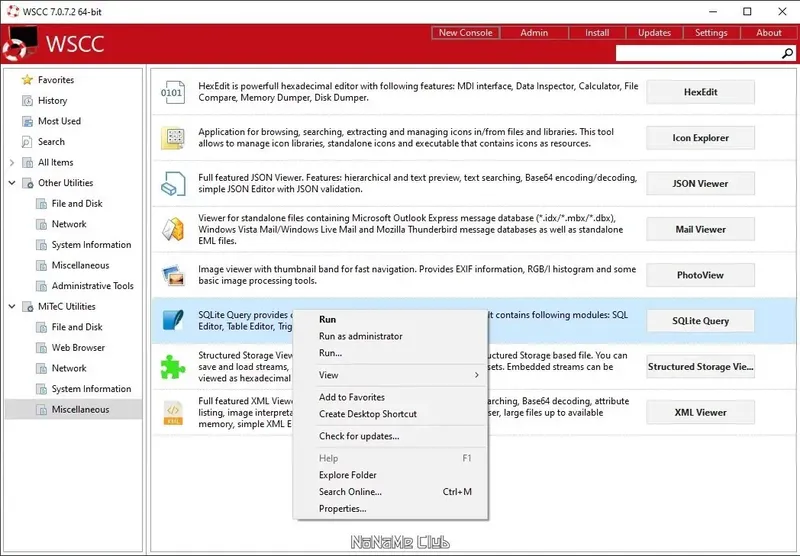Click the search magnifier in the header
800x556 pixels.
(x=788, y=53)
